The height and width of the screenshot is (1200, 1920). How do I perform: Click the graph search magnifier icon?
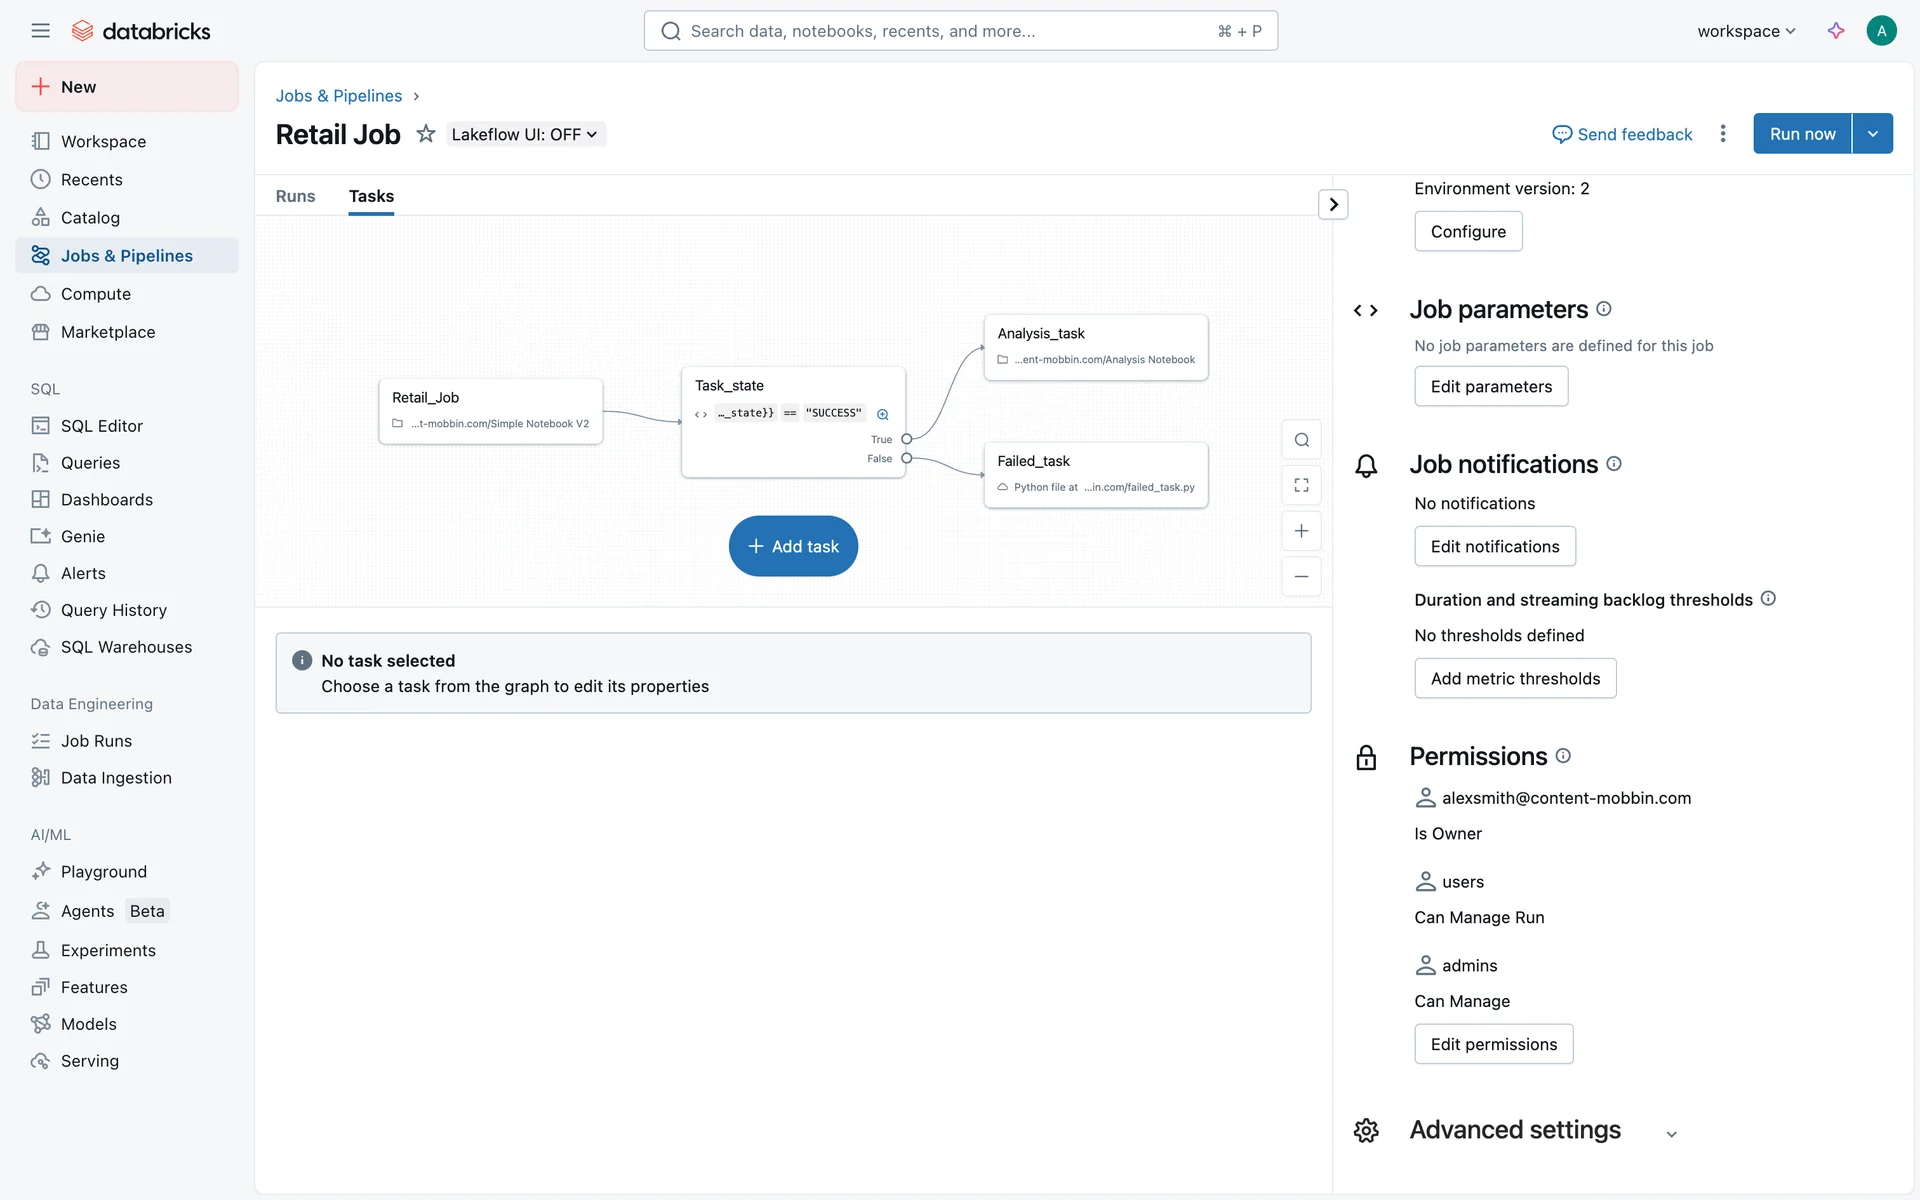pos(1301,440)
